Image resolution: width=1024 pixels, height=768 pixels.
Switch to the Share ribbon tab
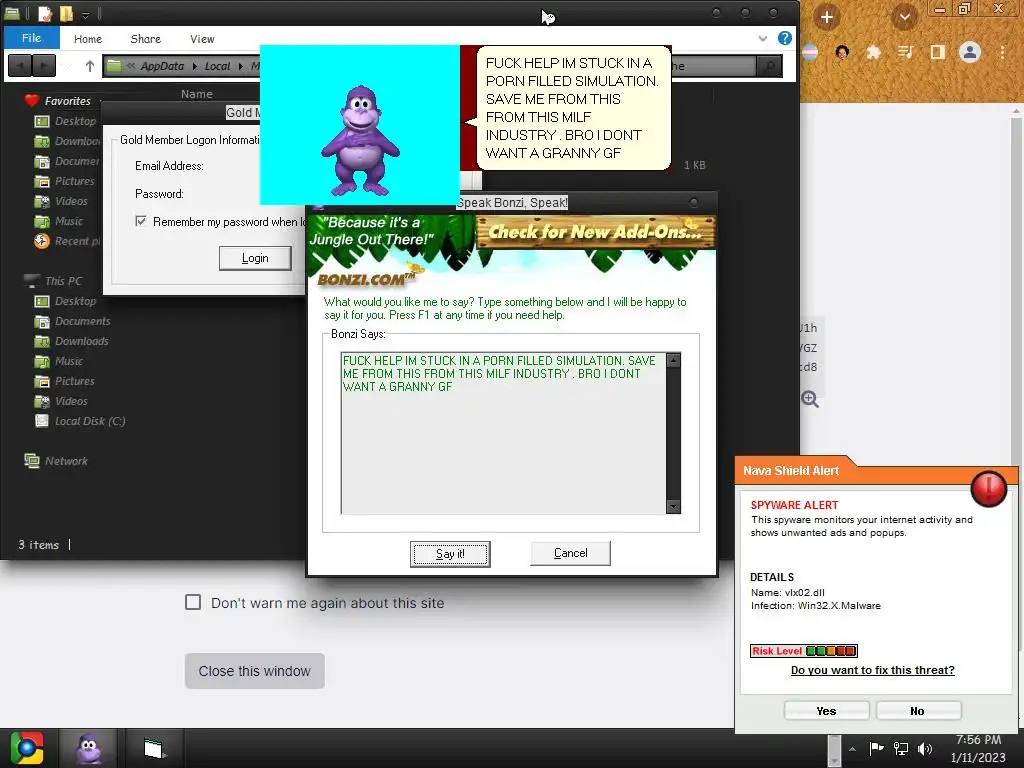[x=146, y=39]
